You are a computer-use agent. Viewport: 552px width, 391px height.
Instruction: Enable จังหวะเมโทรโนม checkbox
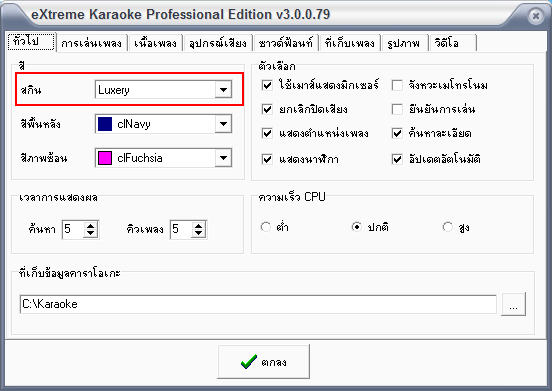point(397,85)
